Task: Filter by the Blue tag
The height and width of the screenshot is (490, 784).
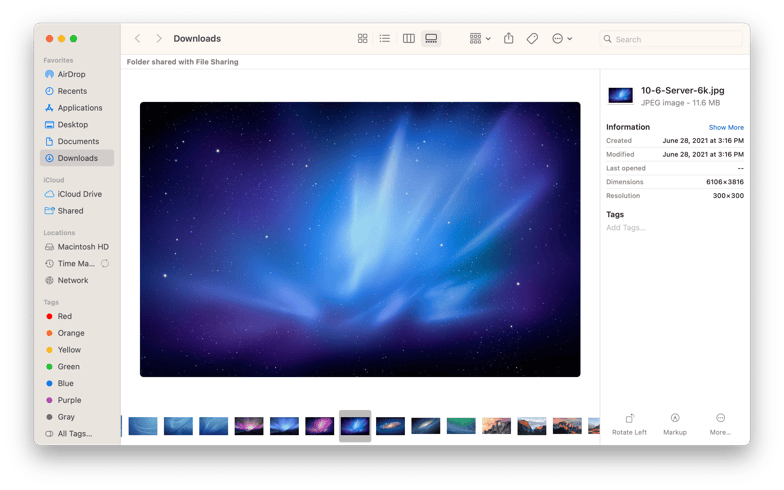Action: 76,384
